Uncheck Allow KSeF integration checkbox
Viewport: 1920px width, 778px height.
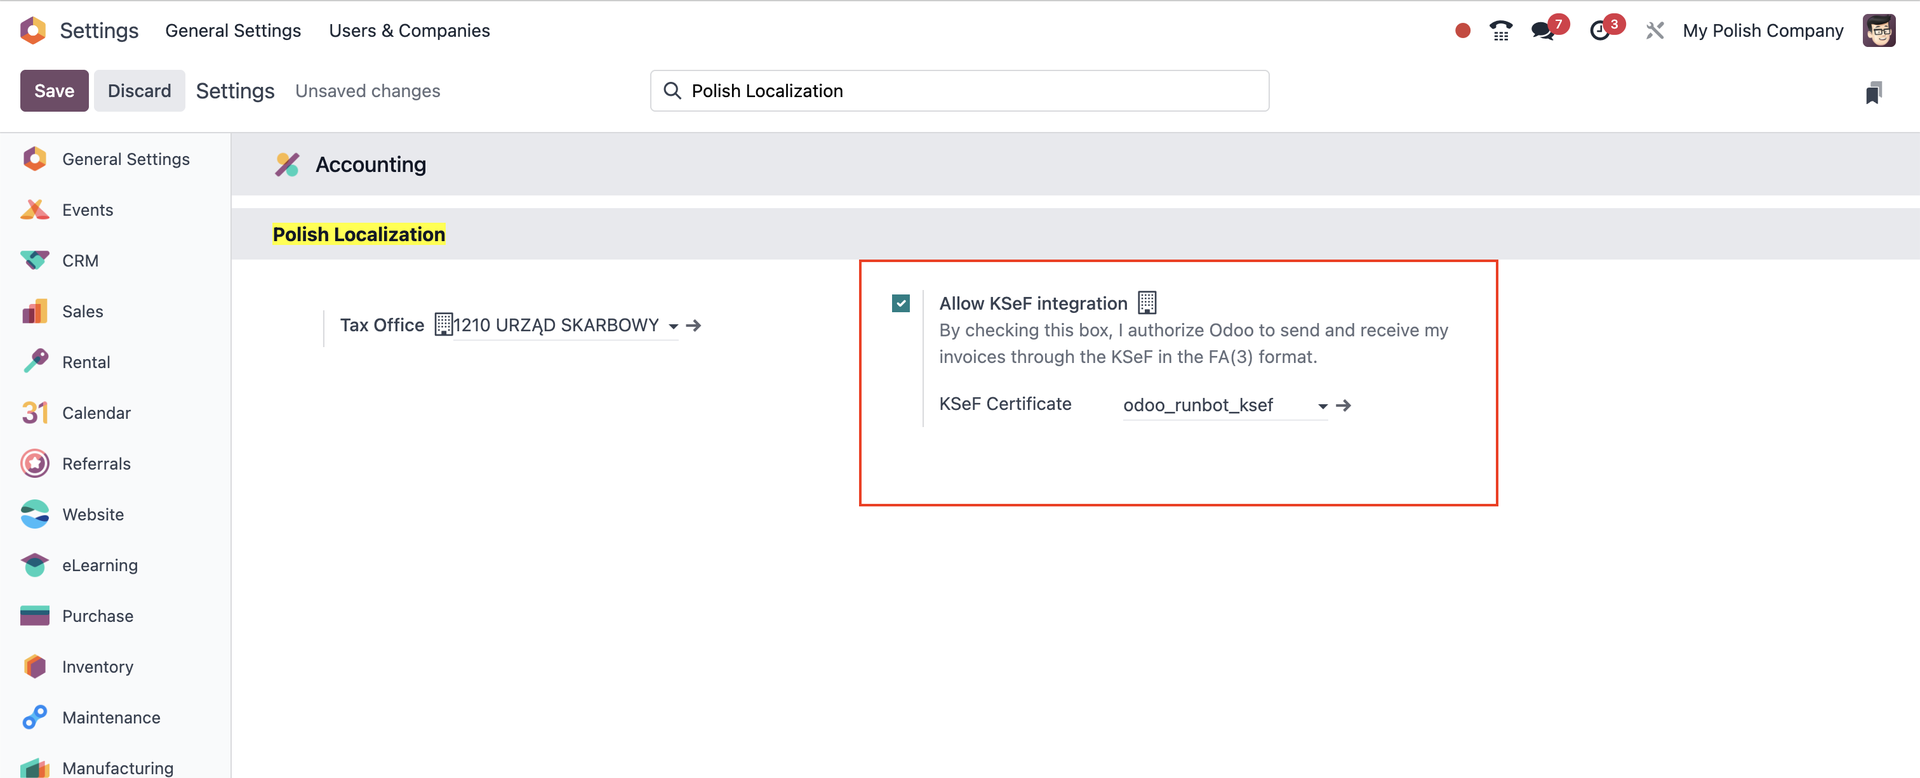(x=901, y=303)
